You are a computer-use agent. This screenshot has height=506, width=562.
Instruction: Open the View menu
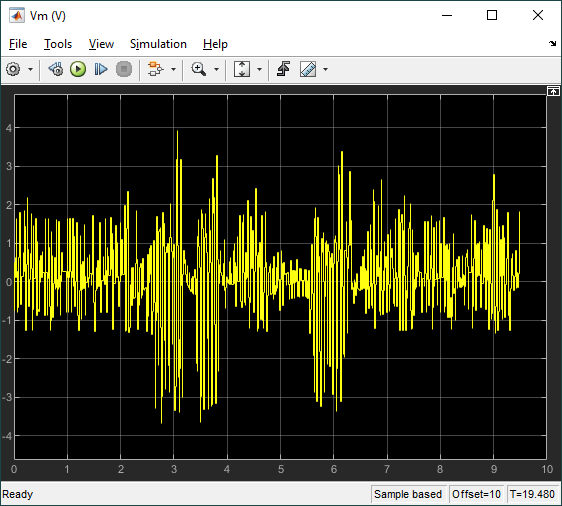[101, 44]
